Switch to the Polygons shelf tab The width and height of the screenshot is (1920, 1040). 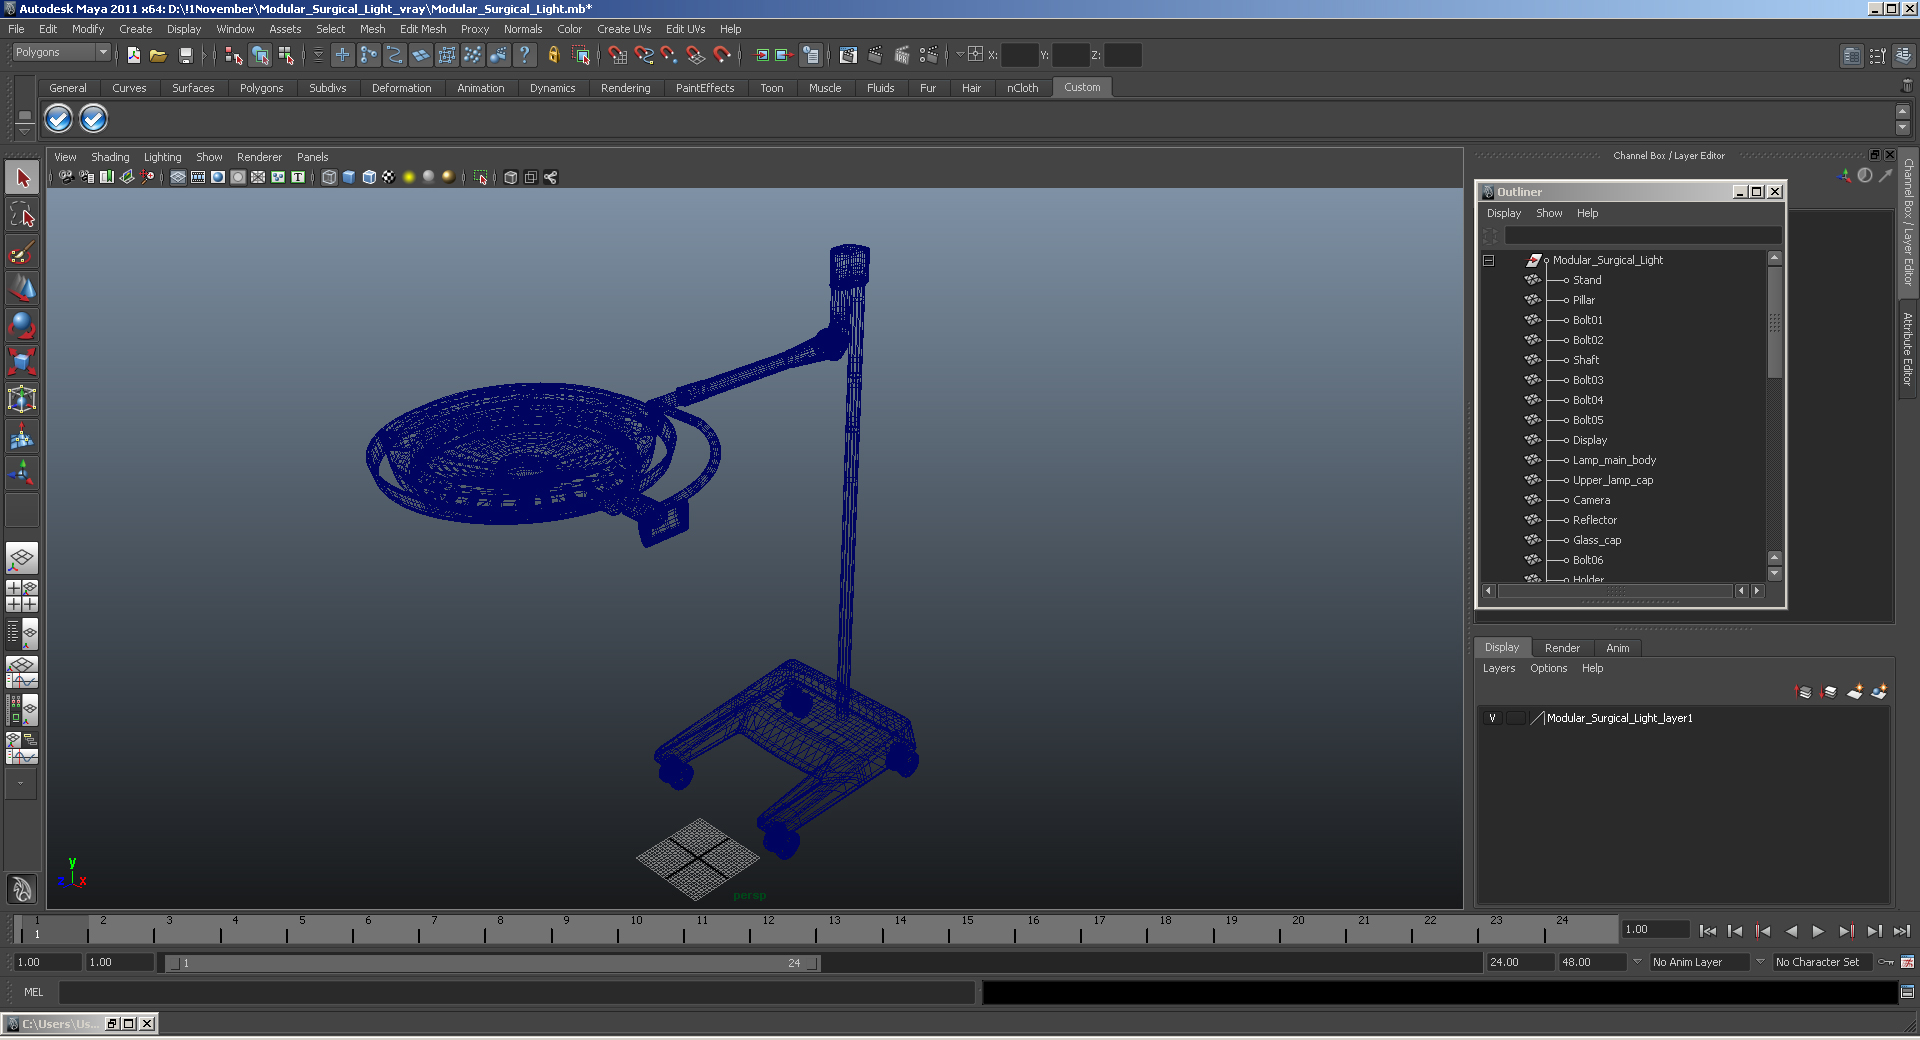point(261,88)
